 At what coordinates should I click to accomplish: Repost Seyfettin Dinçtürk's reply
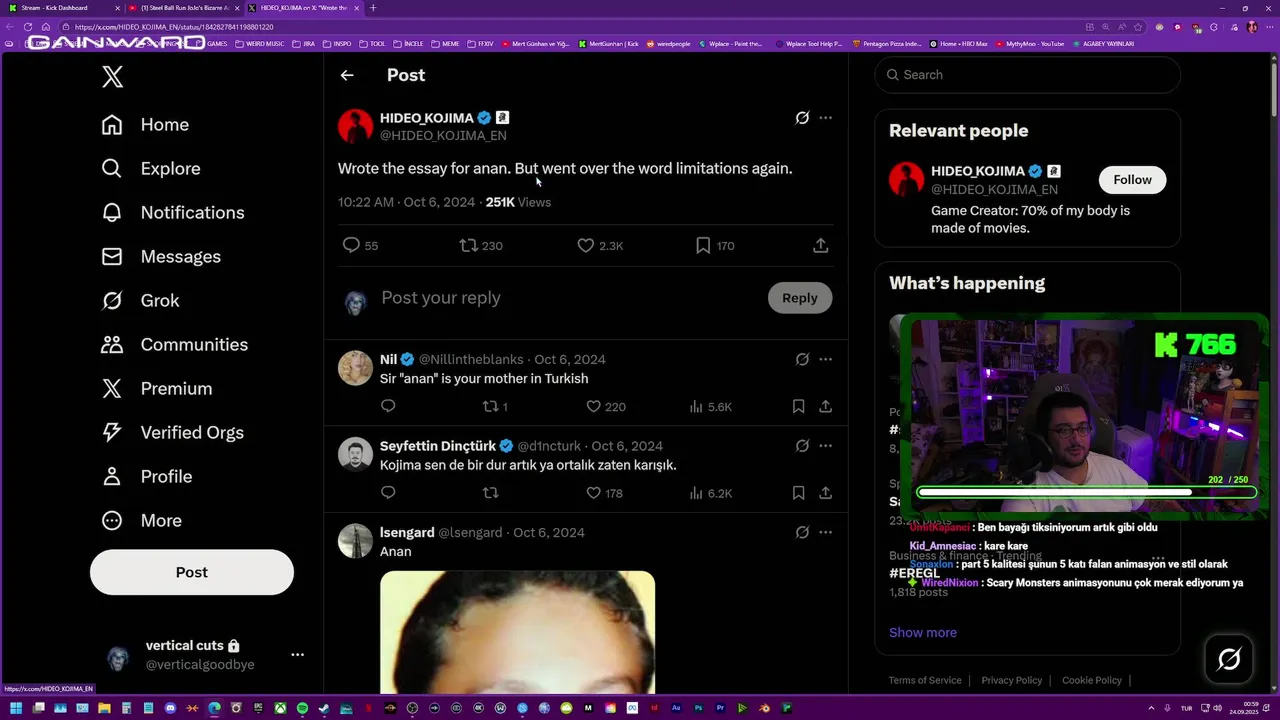click(x=490, y=492)
